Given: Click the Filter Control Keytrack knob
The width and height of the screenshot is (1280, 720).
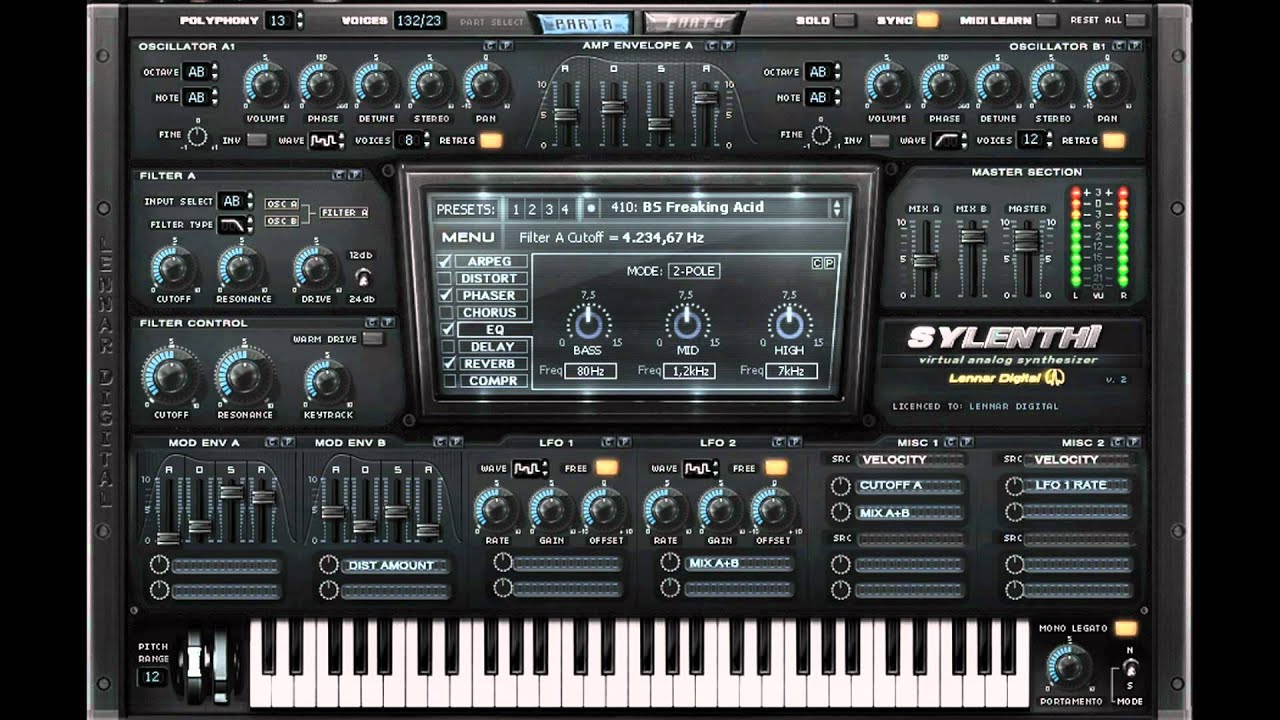Looking at the screenshot, I should pyautogui.click(x=327, y=381).
